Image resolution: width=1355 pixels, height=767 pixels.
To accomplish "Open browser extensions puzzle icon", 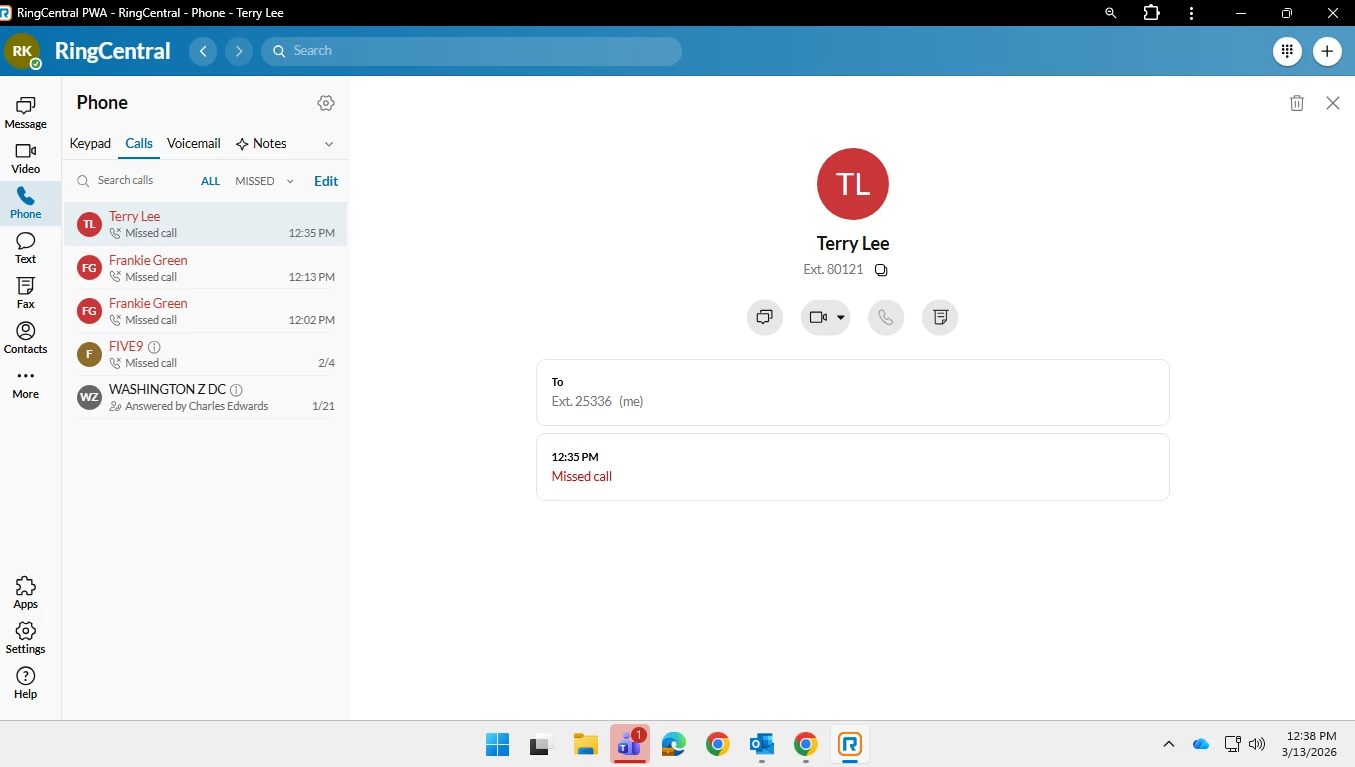I will [1151, 13].
